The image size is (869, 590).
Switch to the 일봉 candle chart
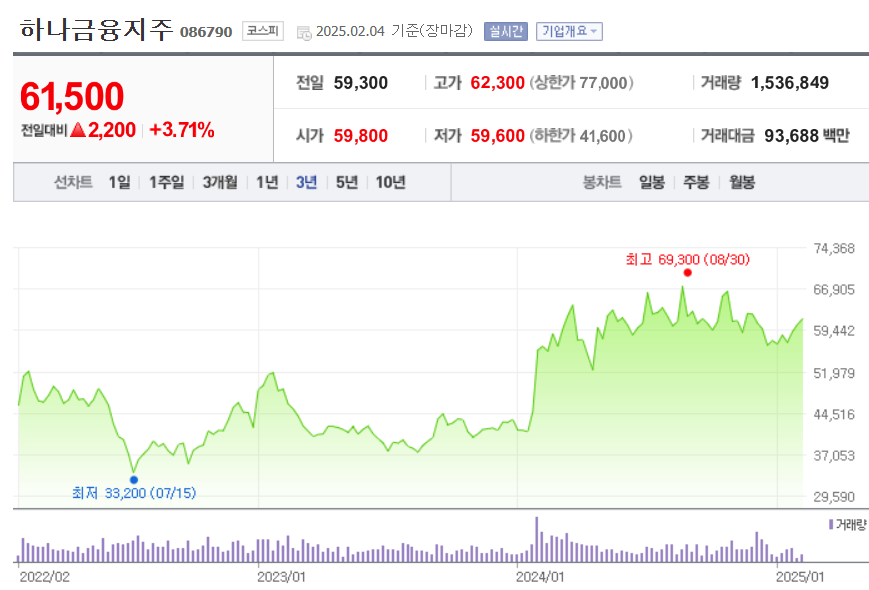(652, 182)
